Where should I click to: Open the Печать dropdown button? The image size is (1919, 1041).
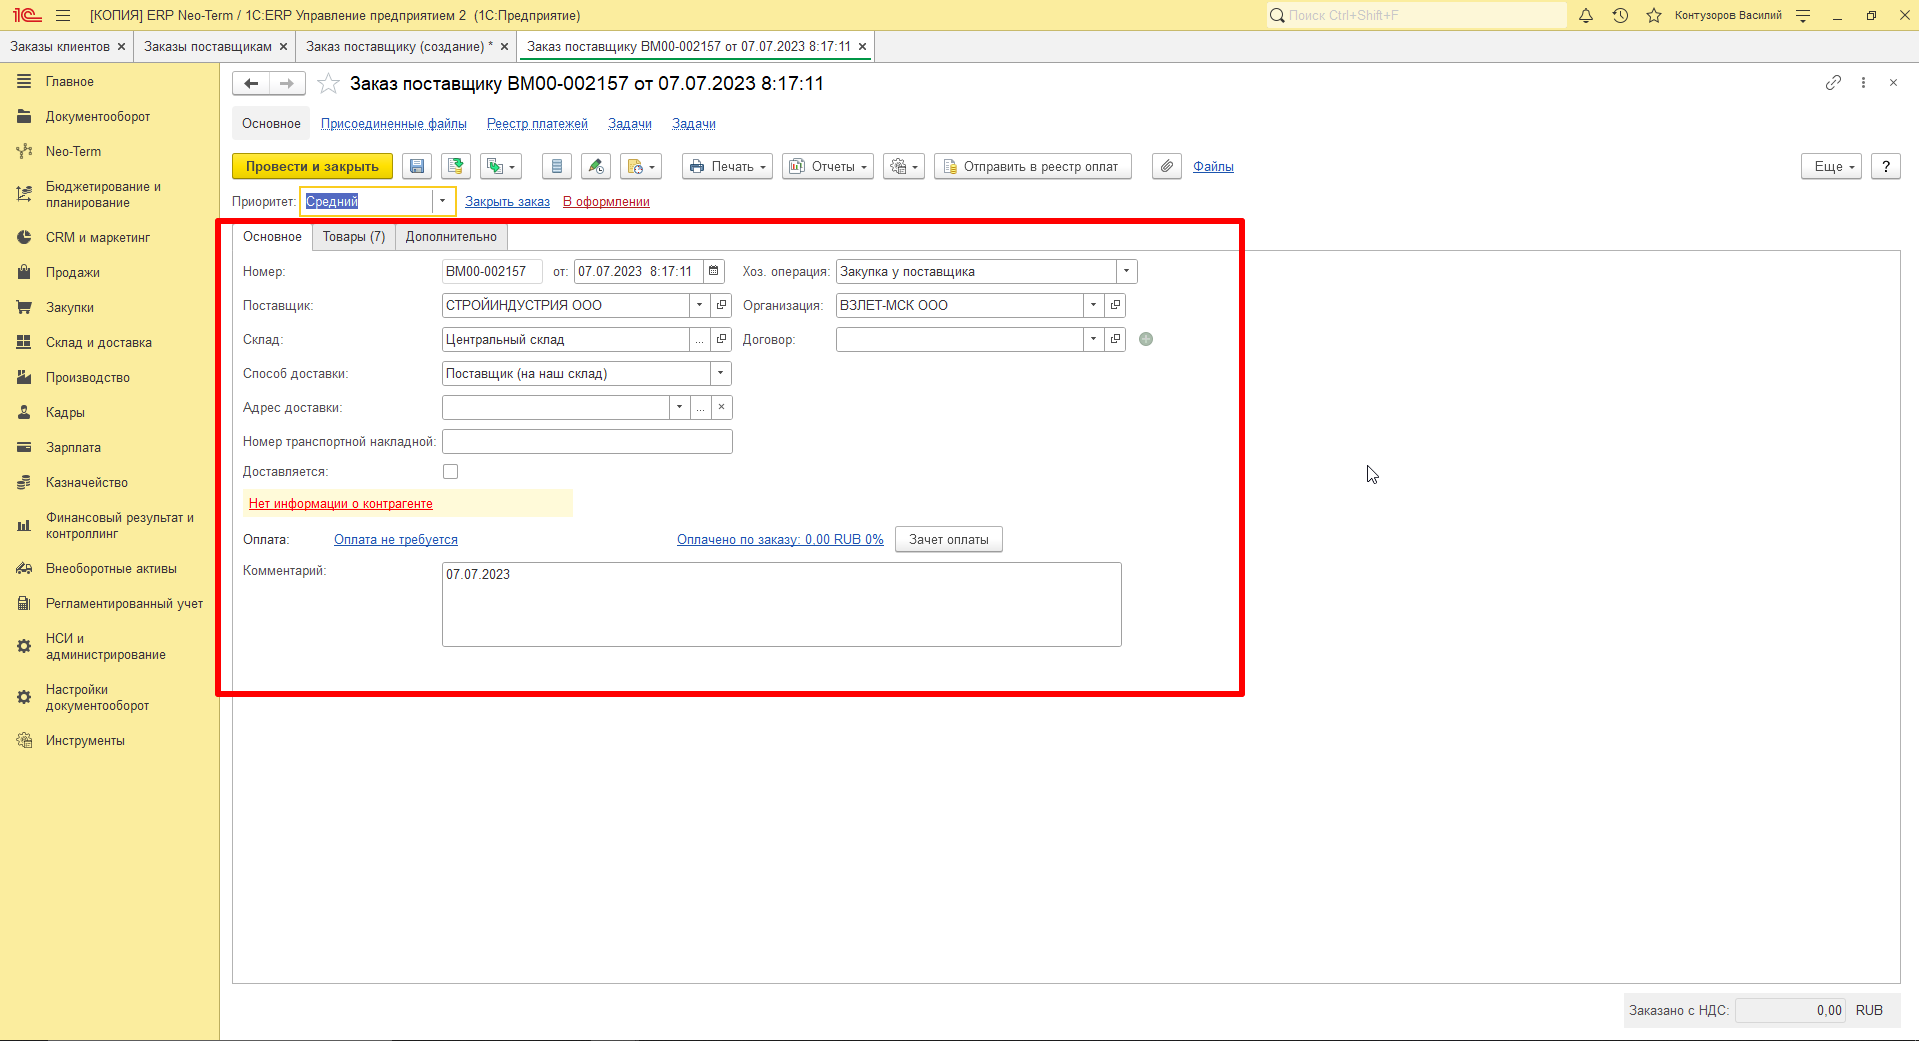coord(728,167)
